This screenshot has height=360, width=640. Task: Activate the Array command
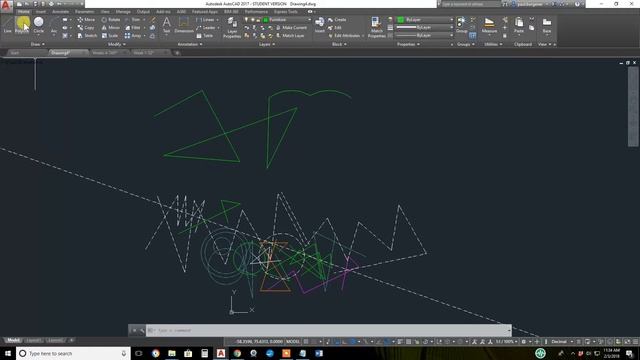pos(133,36)
